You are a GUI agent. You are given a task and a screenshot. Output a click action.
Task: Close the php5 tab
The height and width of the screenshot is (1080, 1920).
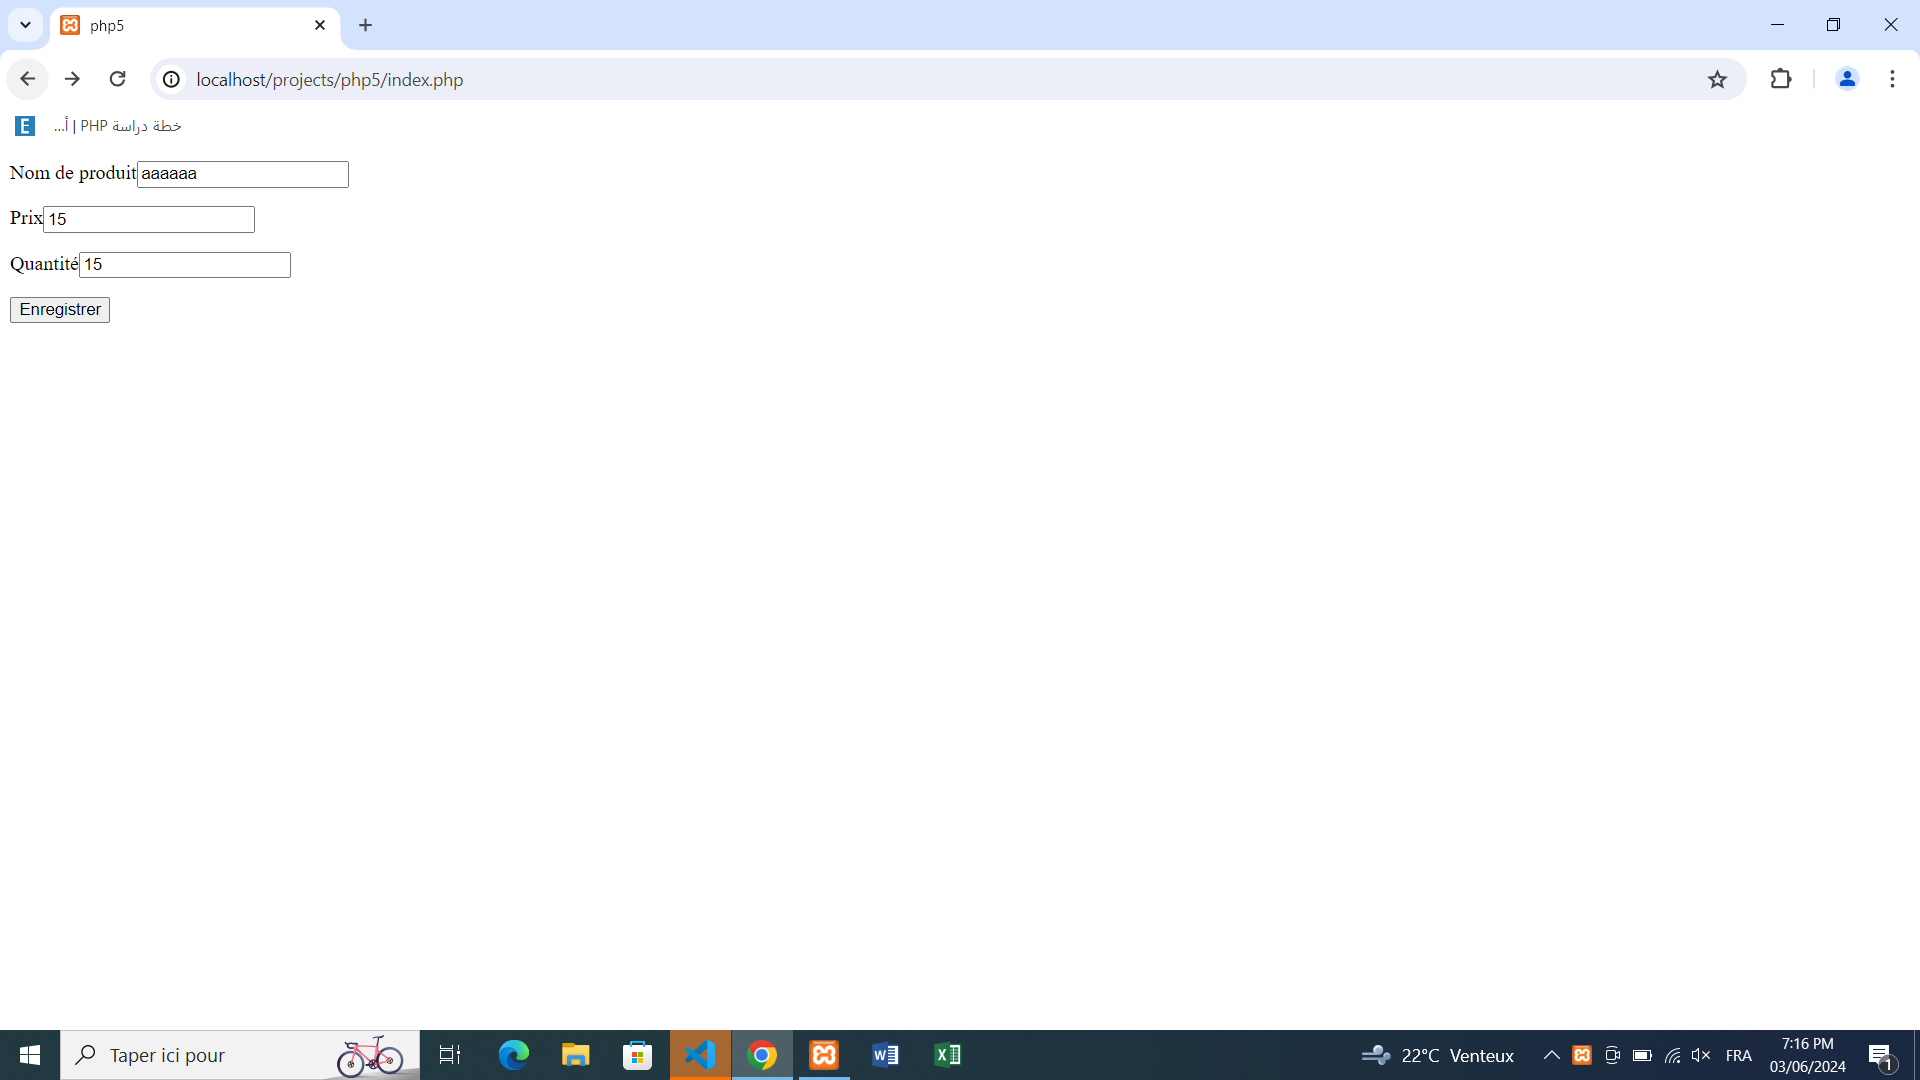click(320, 25)
